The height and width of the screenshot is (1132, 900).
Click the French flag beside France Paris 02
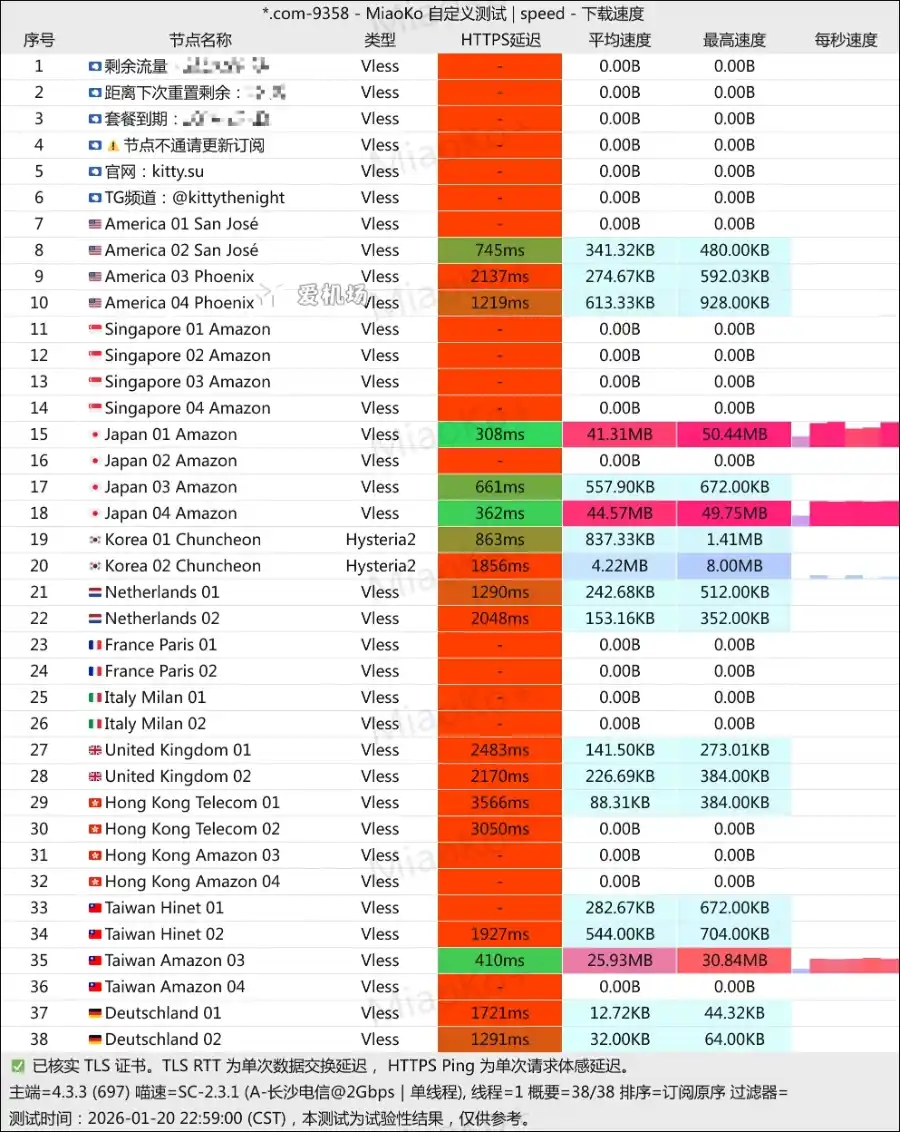[95, 671]
